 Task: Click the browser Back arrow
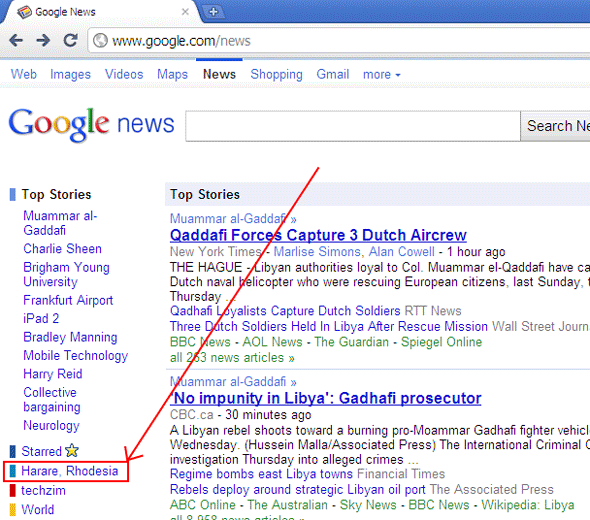[16, 40]
